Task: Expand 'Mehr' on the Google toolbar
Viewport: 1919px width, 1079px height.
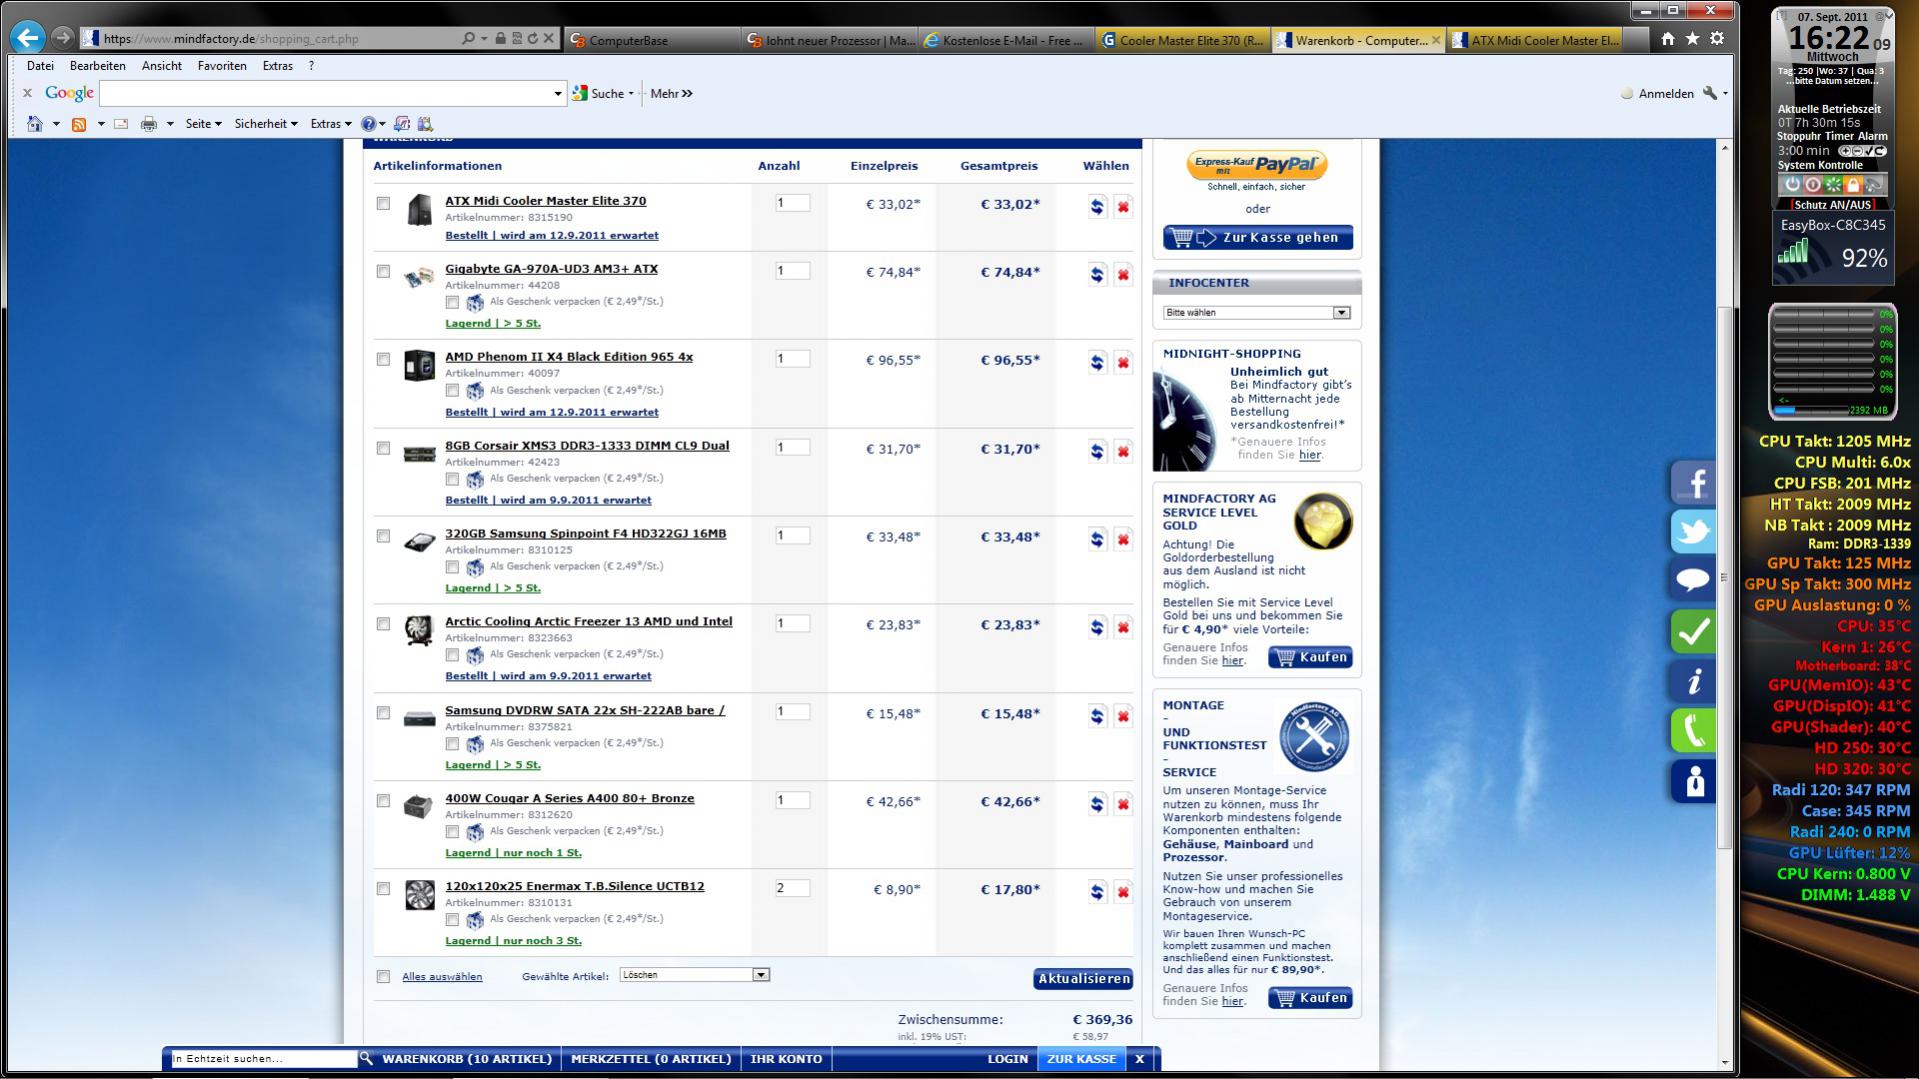Action: (671, 94)
